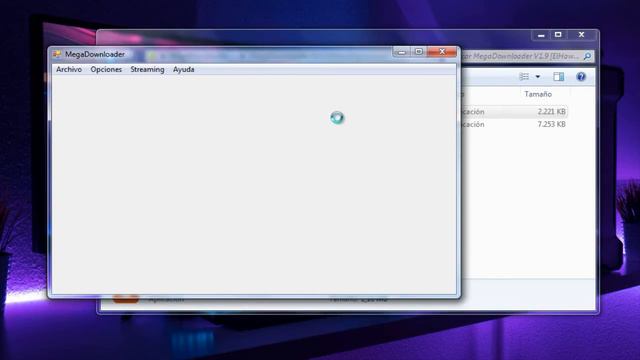Viewport: 640px width, 360px height.
Task: Change view layout icon in Explorer toolbar
Action: tap(524, 76)
